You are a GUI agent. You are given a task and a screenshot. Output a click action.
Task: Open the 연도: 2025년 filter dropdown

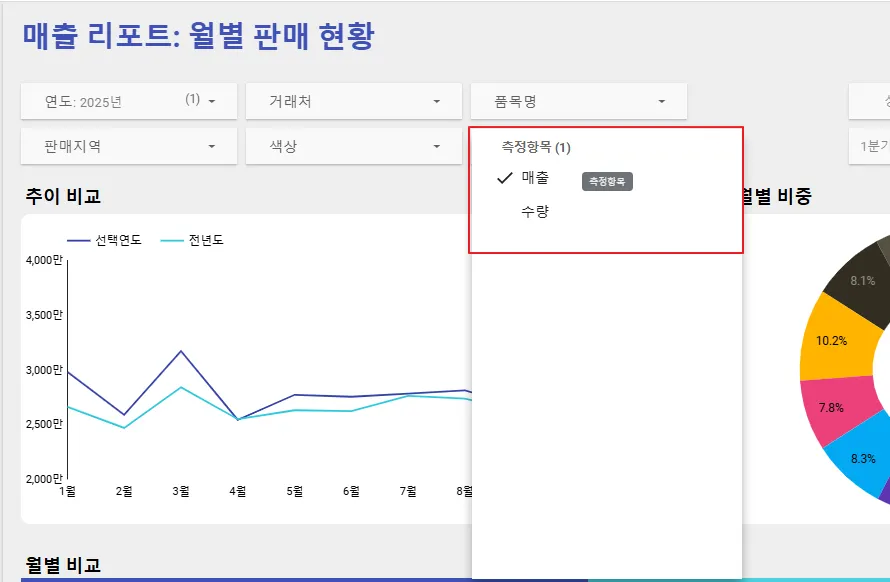pyautogui.click(x=129, y=101)
